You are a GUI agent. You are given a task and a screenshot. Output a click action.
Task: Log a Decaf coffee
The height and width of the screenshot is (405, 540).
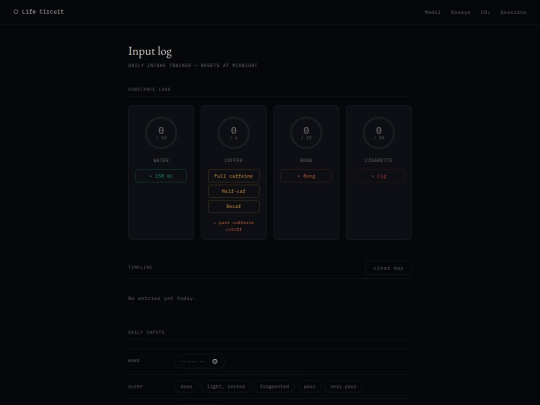point(233,206)
